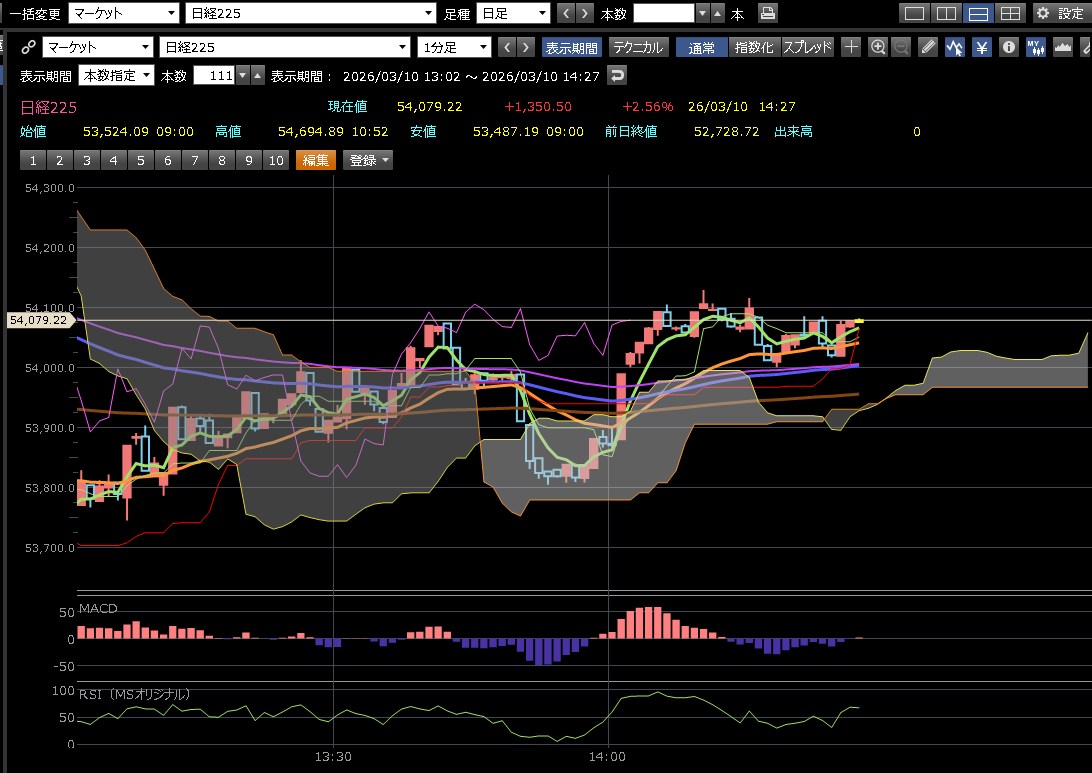Click the print icon in top toolbar

click(767, 13)
